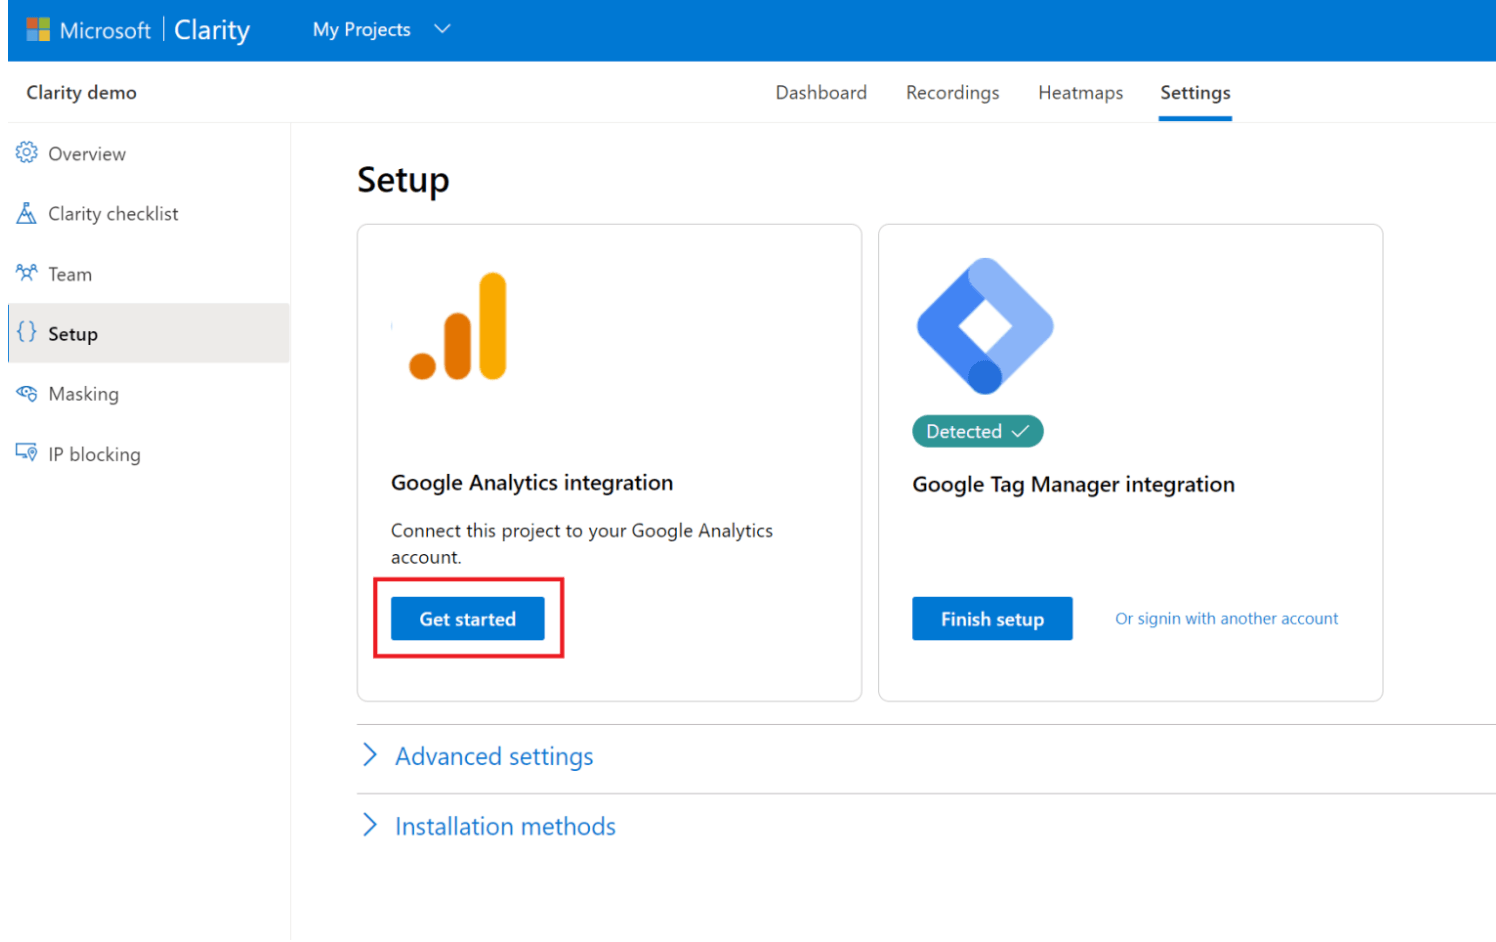Open the Heatmaps view

click(x=1080, y=92)
